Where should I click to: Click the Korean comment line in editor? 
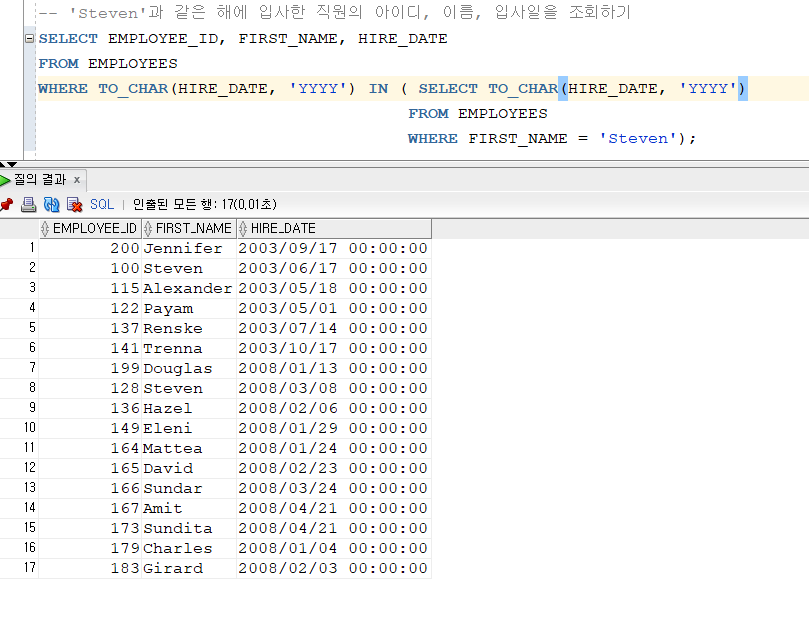click(x=334, y=12)
